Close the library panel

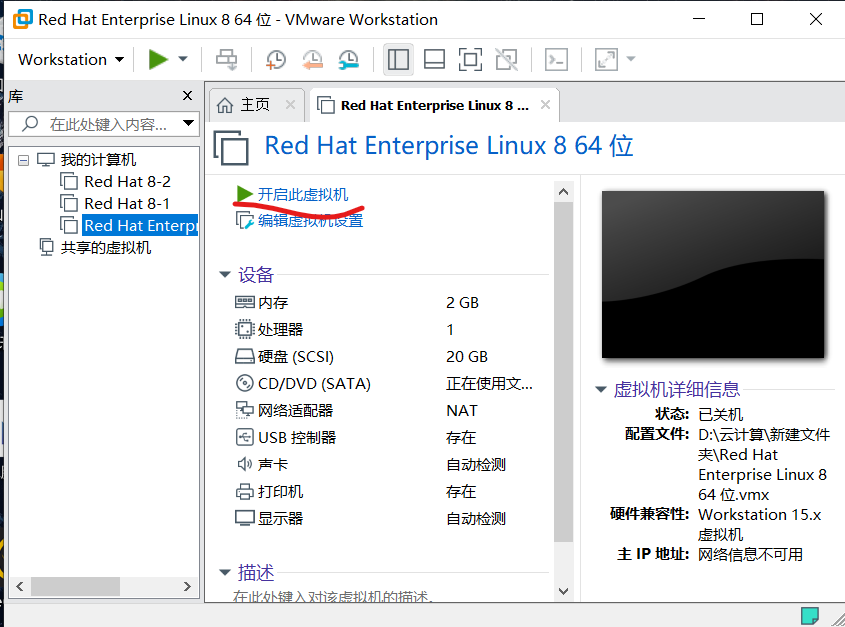point(187,95)
